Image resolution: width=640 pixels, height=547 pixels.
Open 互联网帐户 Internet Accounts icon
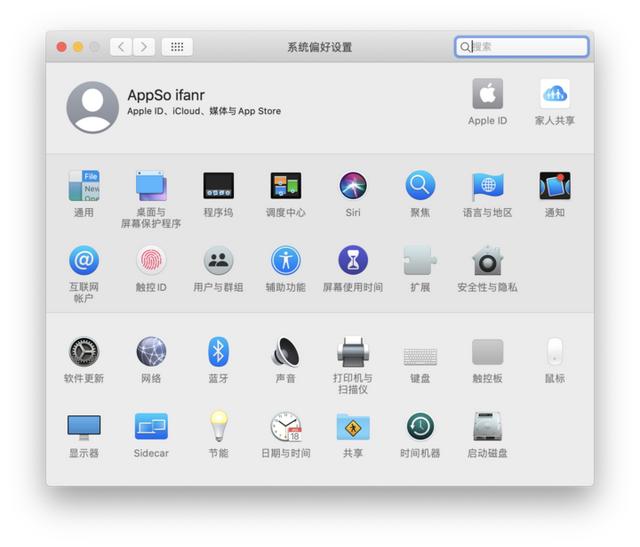coord(84,260)
